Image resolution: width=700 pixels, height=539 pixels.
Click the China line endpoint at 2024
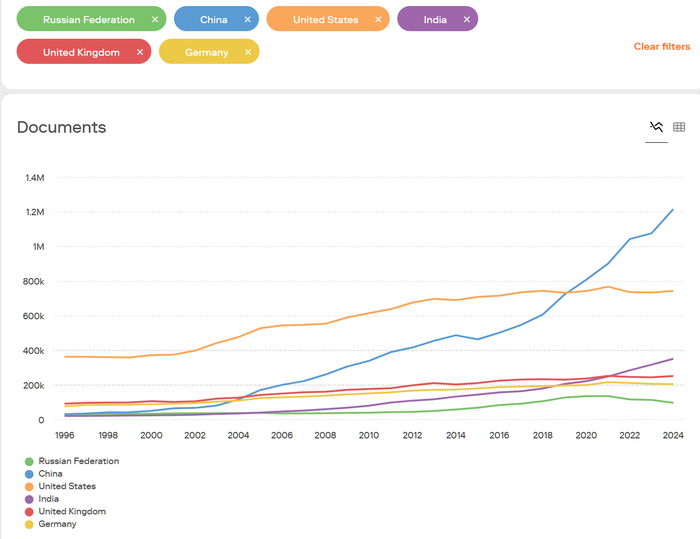pos(673,210)
